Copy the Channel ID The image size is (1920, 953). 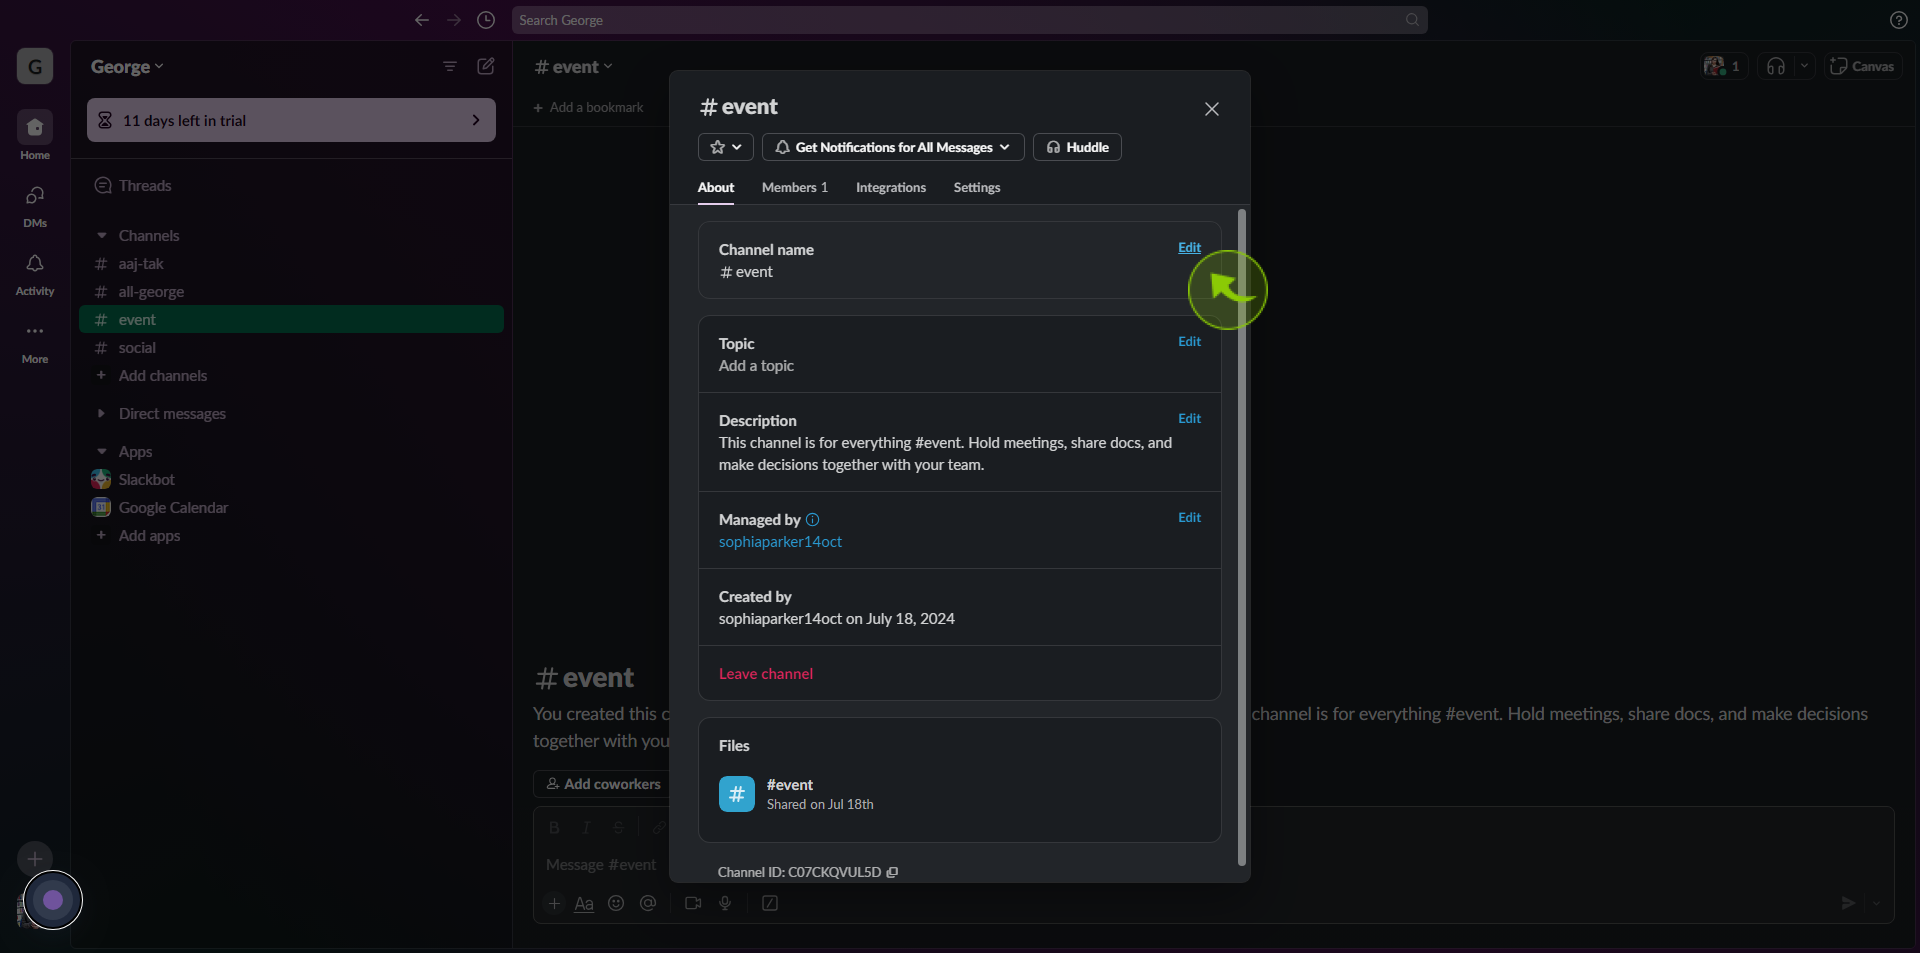pyautogui.click(x=892, y=872)
